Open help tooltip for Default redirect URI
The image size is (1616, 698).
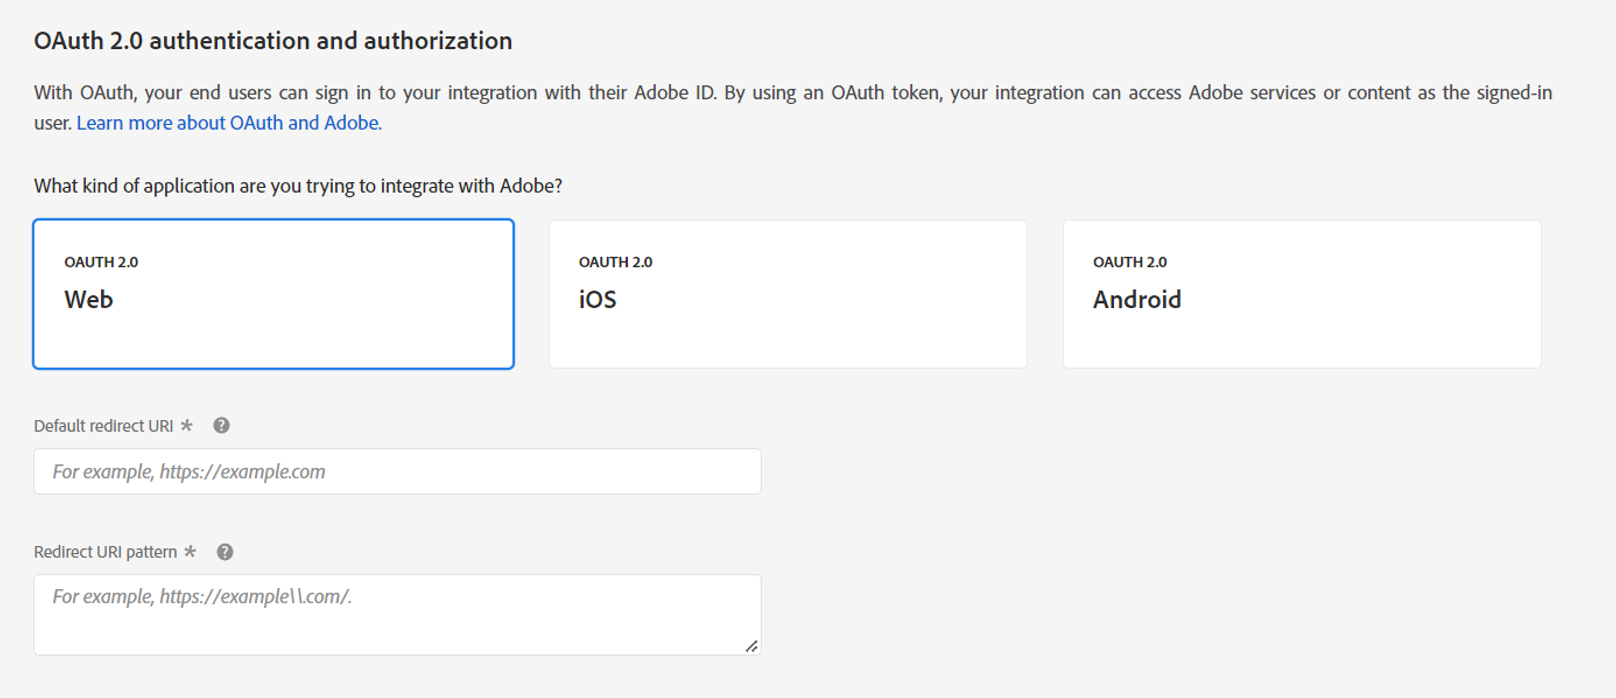222,426
